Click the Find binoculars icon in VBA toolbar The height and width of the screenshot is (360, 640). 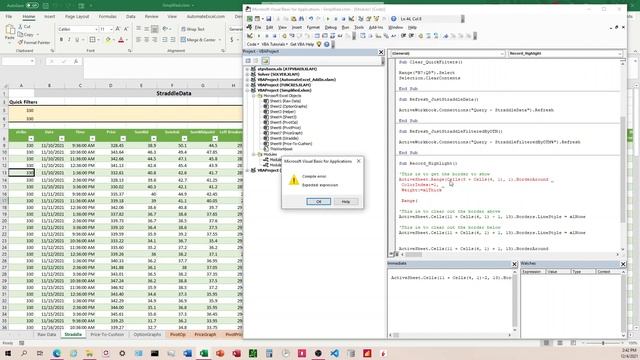coord(301,19)
